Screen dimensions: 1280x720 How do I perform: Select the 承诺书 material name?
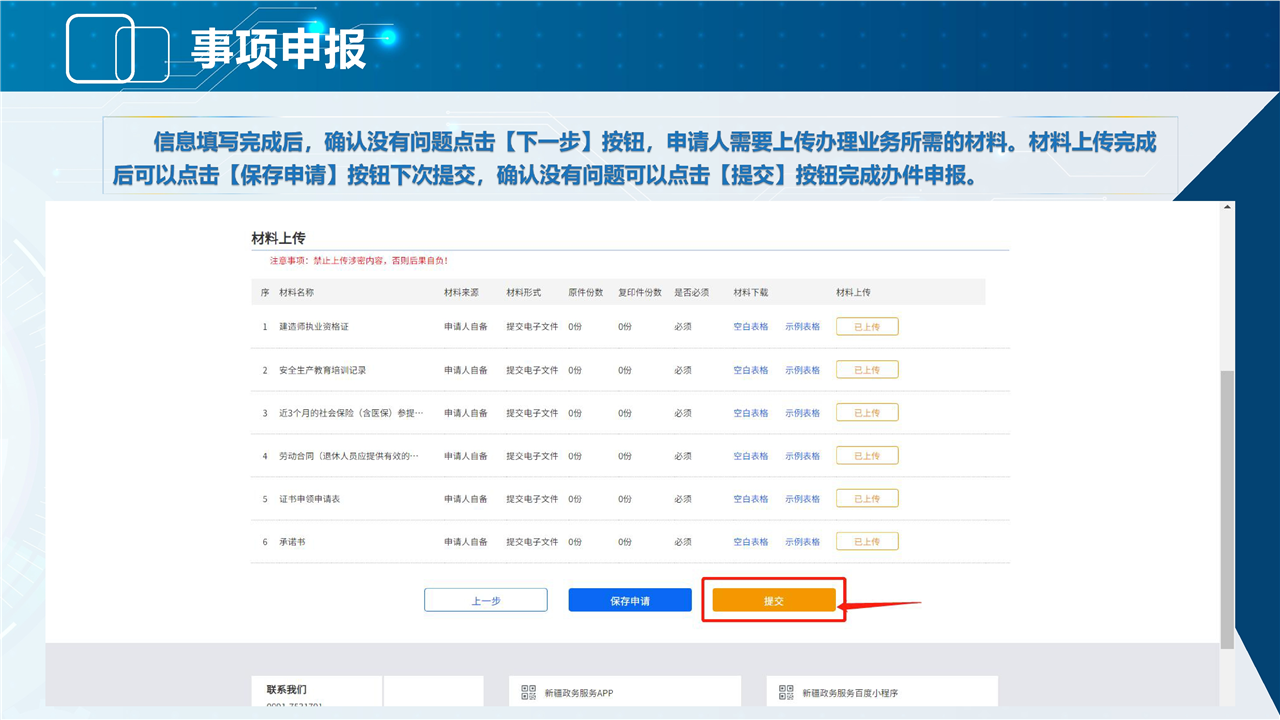point(292,542)
